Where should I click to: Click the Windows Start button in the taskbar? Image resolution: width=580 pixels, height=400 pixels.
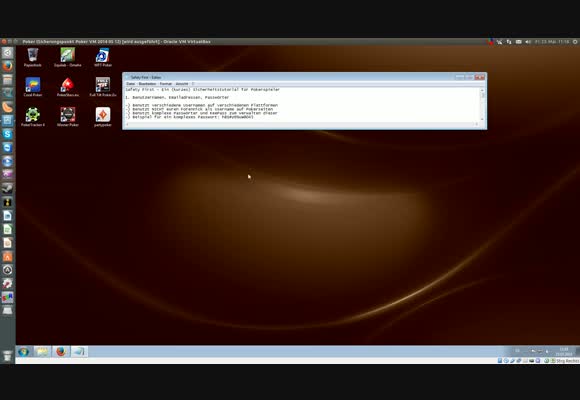[x=23, y=352]
